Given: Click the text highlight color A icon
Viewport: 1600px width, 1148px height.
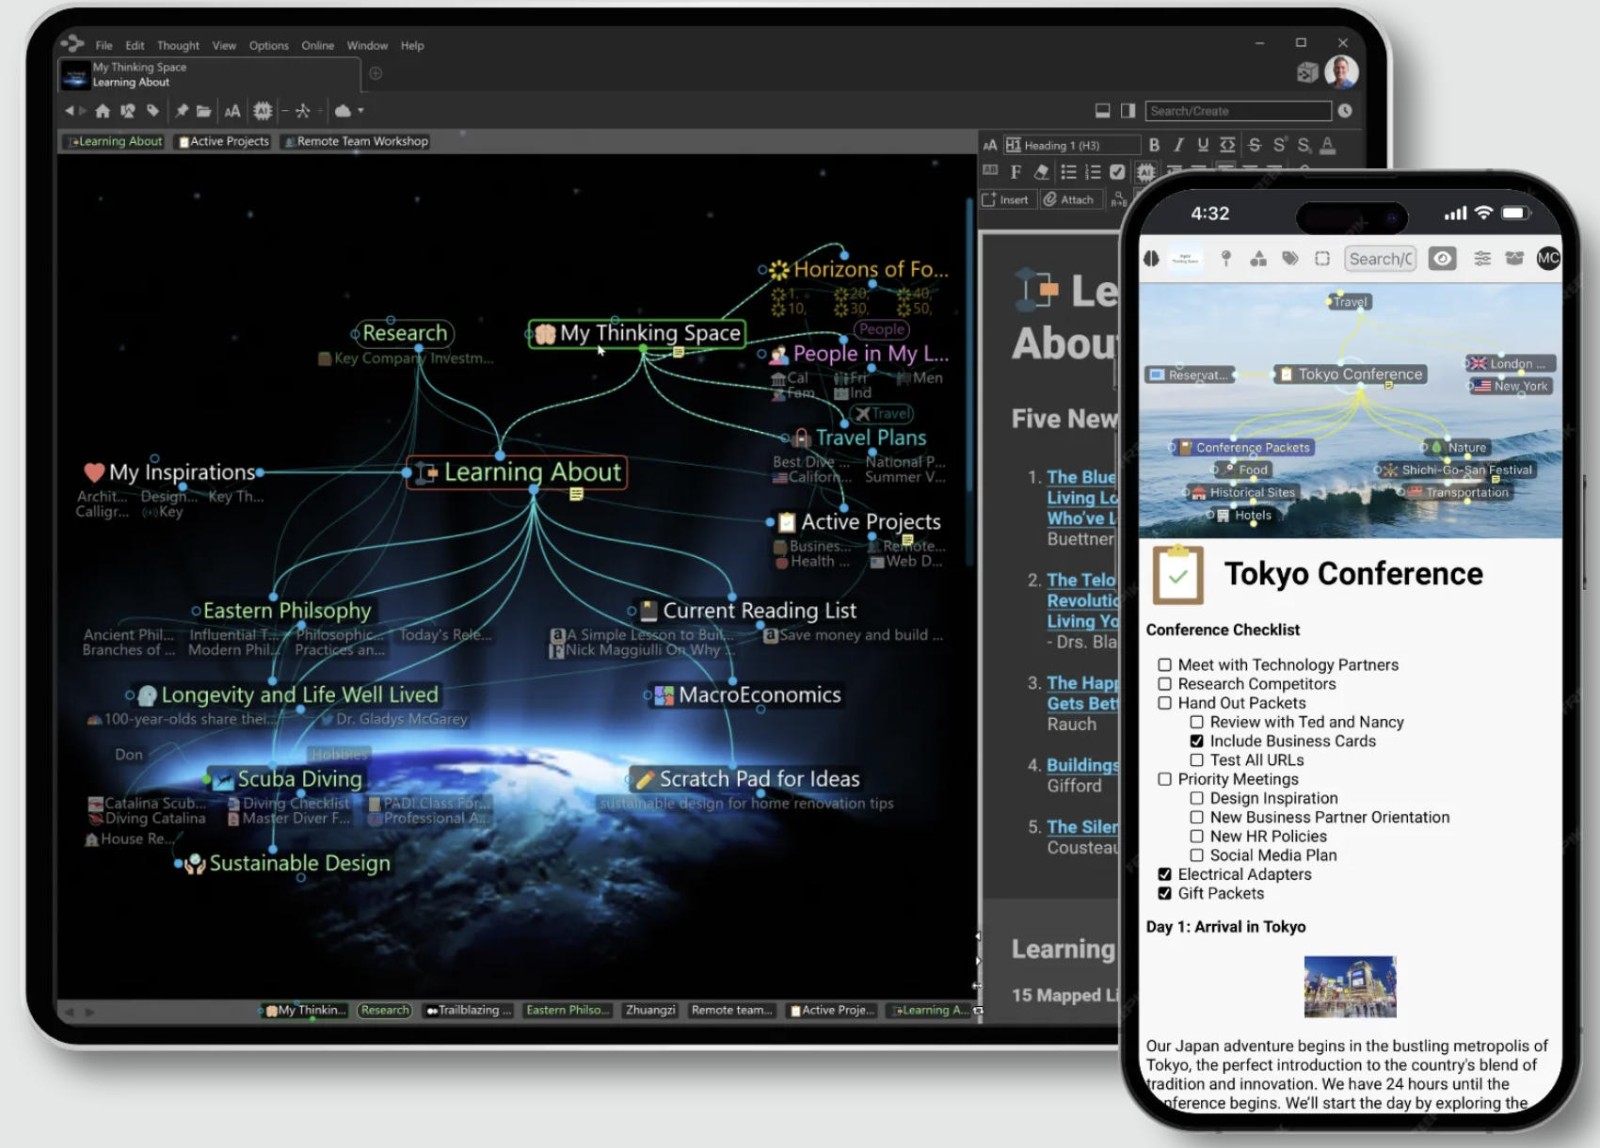Looking at the screenshot, I should pos(1328,145).
